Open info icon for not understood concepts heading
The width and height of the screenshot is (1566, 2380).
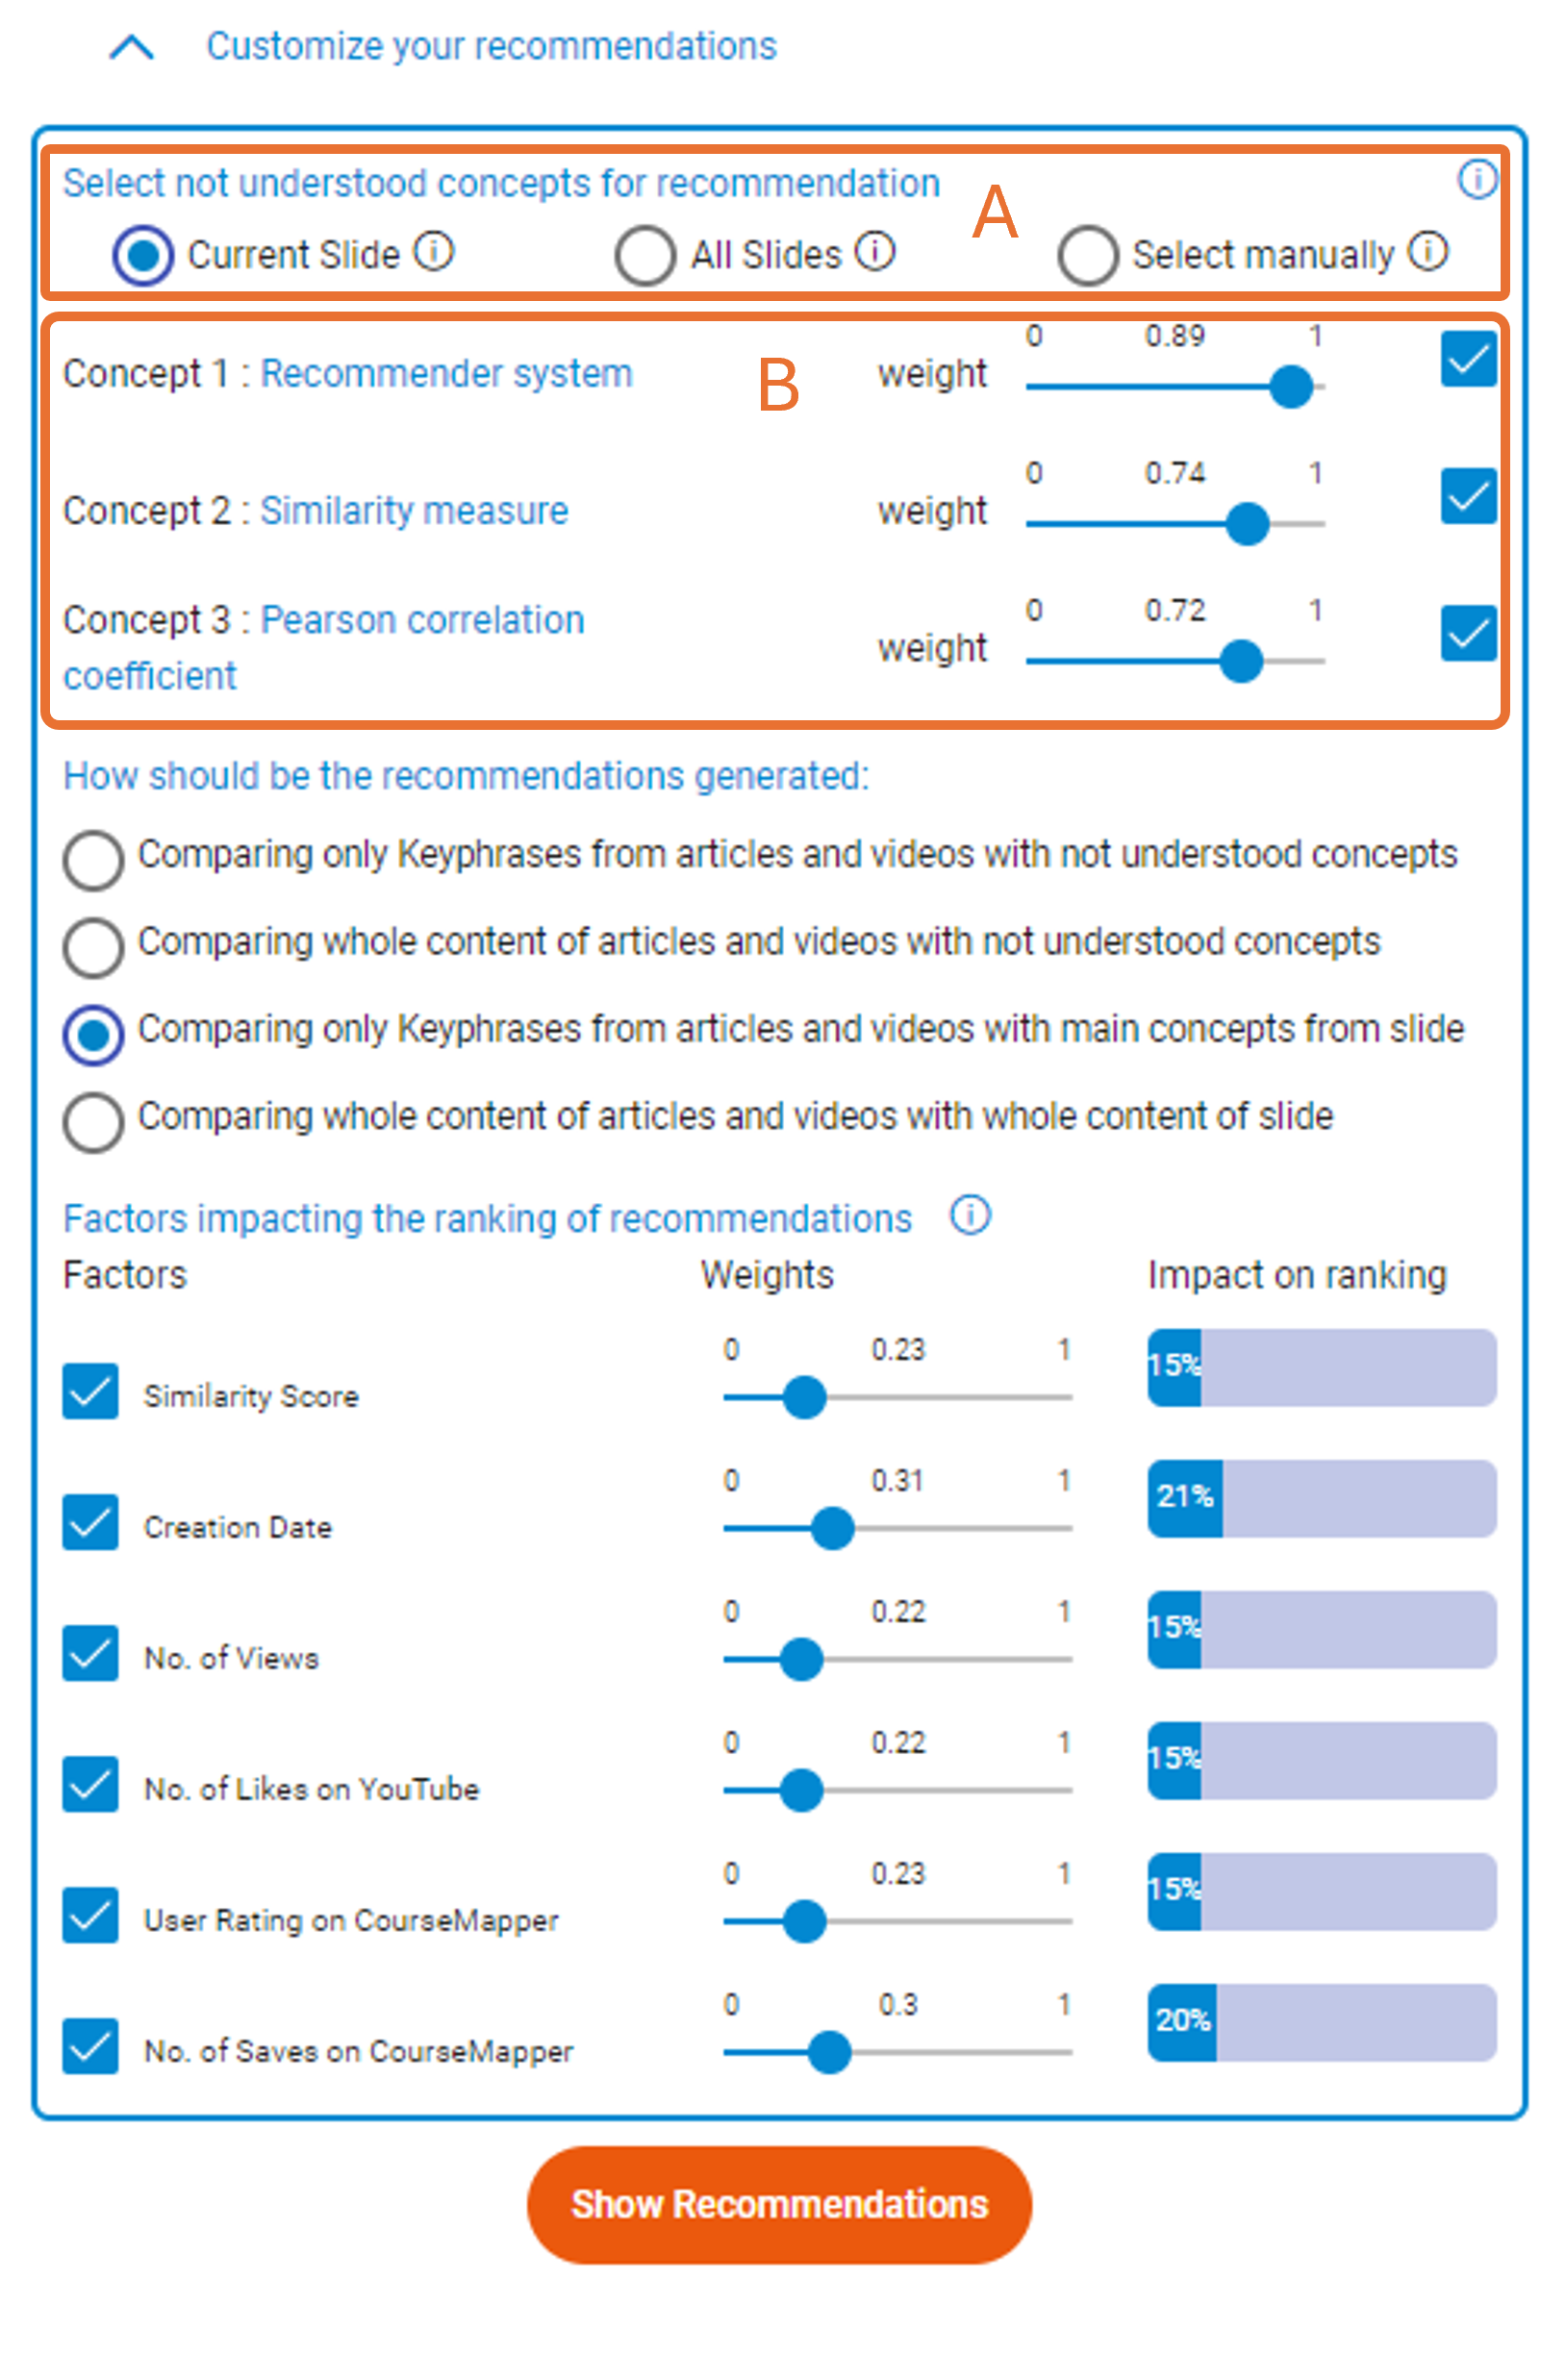coord(1477,180)
